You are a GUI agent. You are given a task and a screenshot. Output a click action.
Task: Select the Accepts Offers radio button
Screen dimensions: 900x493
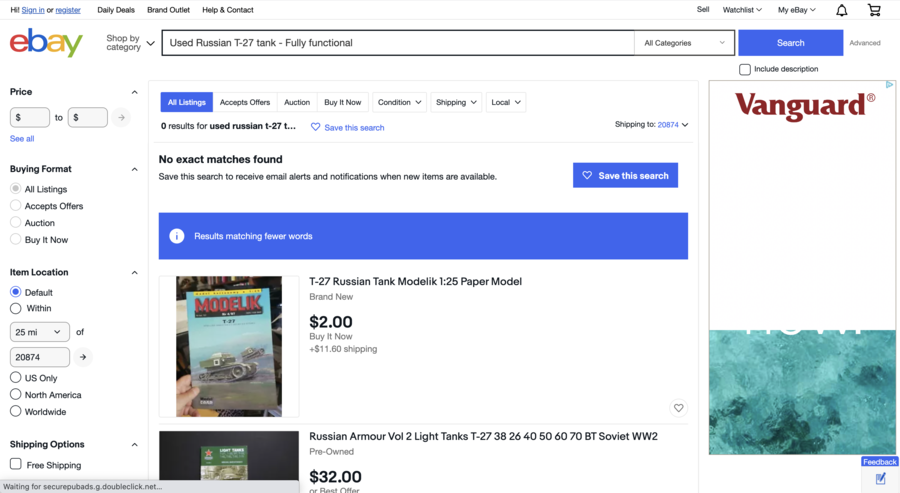pos(15,205)
